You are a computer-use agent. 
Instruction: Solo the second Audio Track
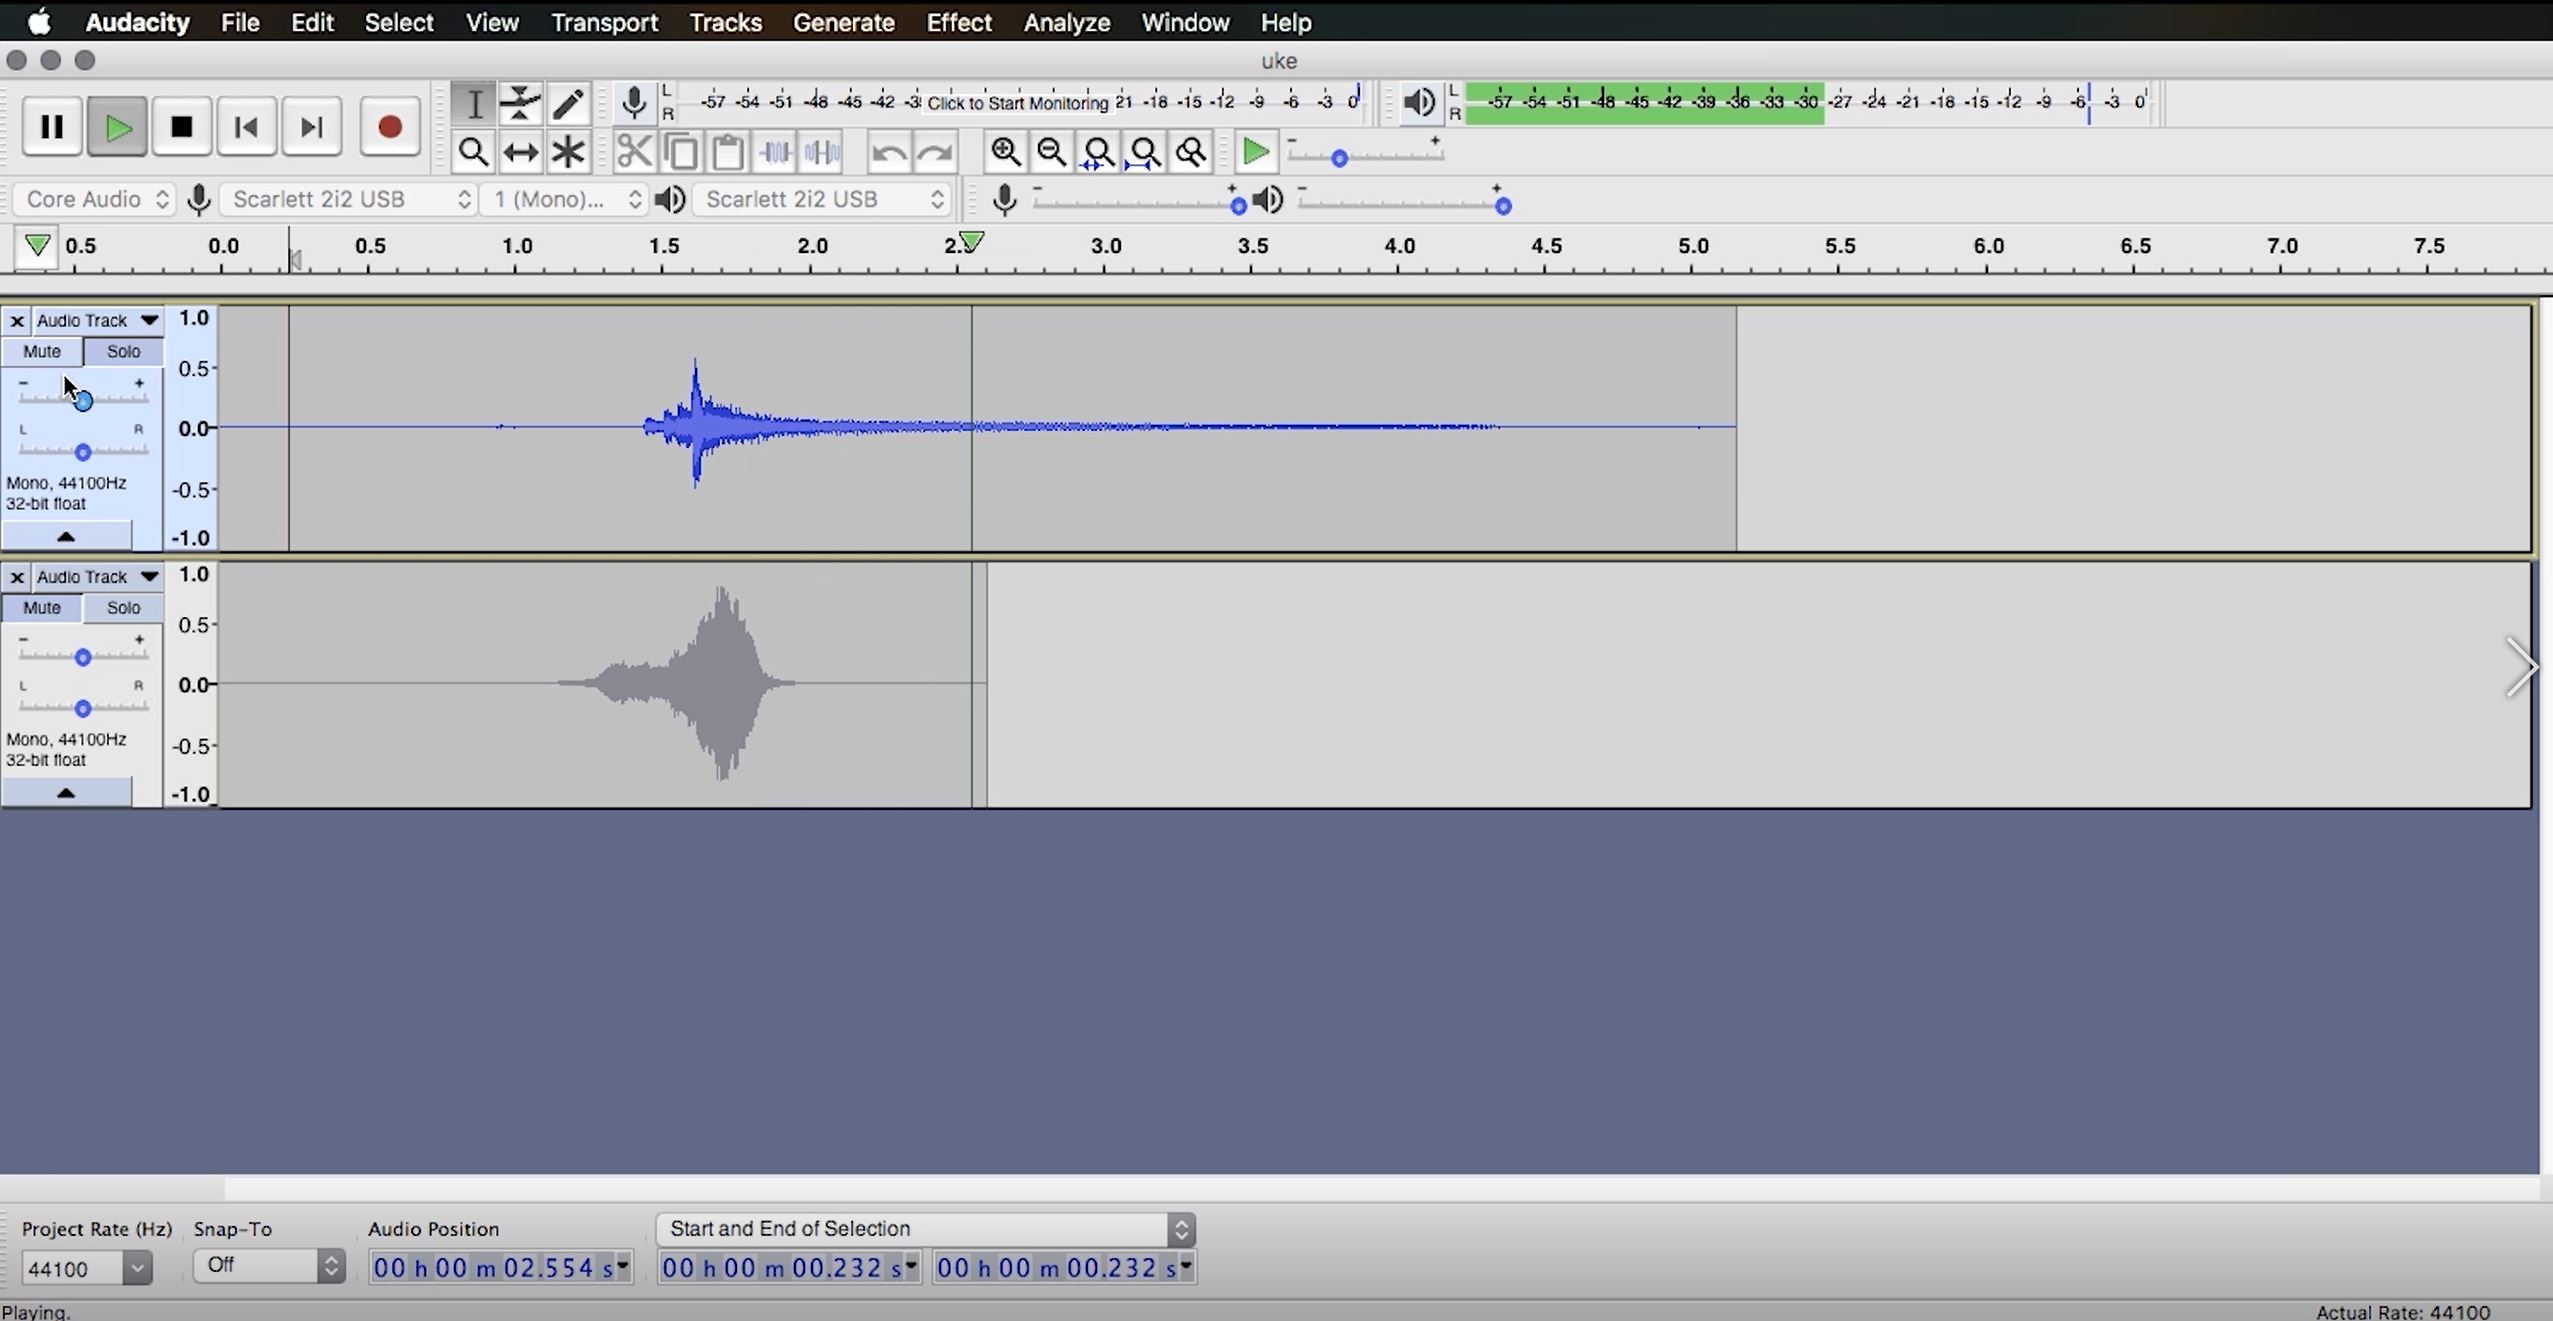click(x=122, y=607)
